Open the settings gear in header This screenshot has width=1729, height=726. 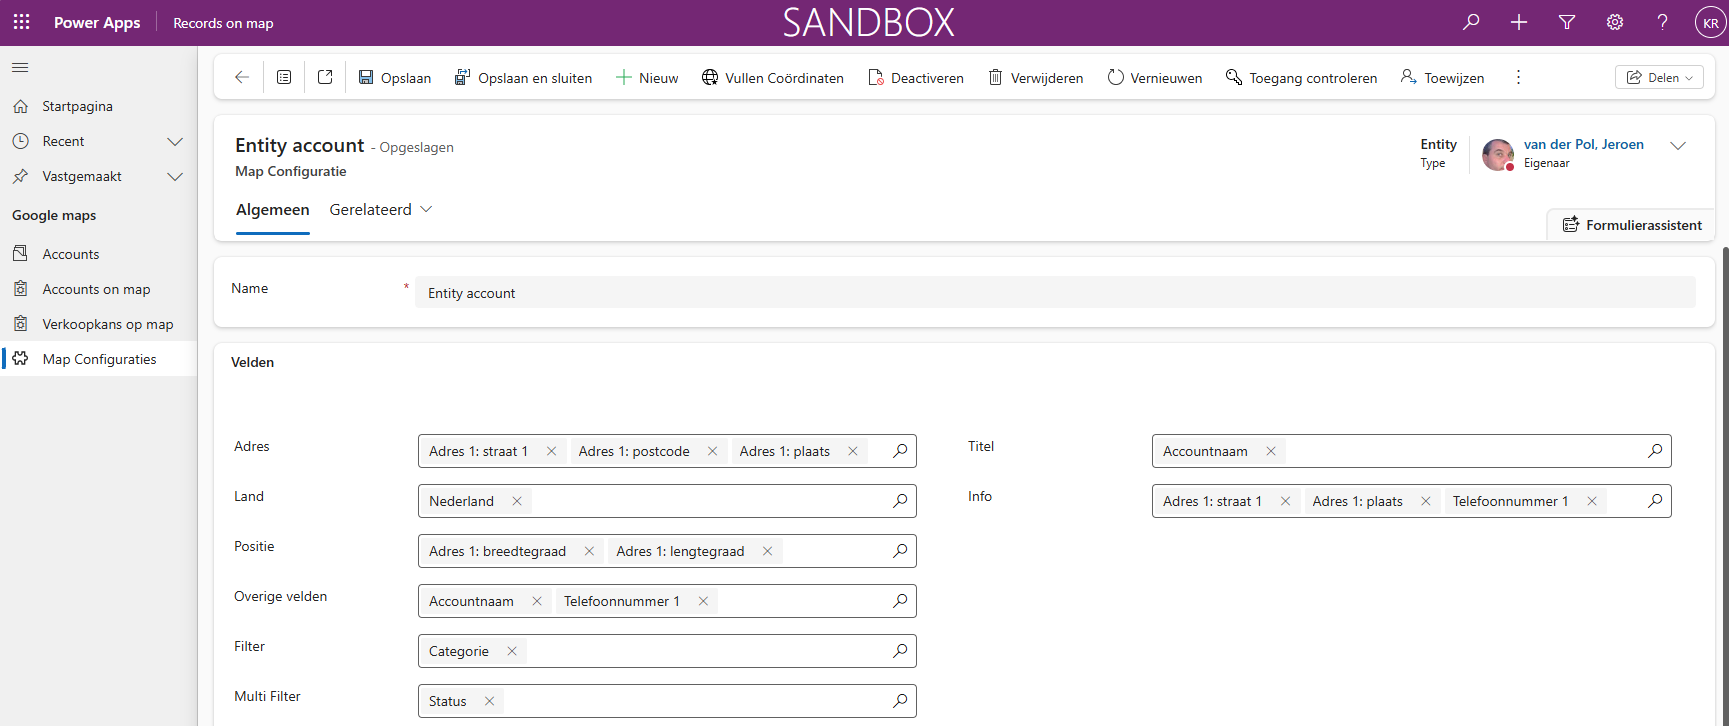[x=1615, y=22]
